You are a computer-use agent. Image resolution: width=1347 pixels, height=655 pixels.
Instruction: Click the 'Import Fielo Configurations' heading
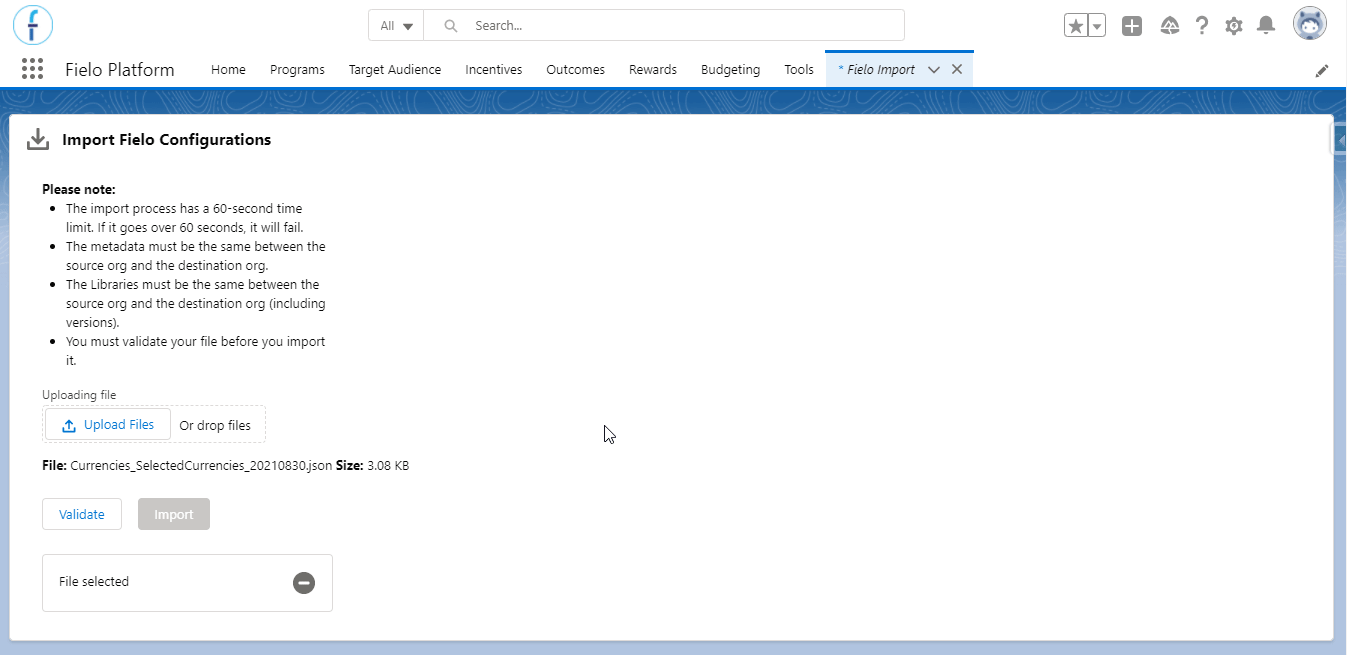tap(167, 140)
